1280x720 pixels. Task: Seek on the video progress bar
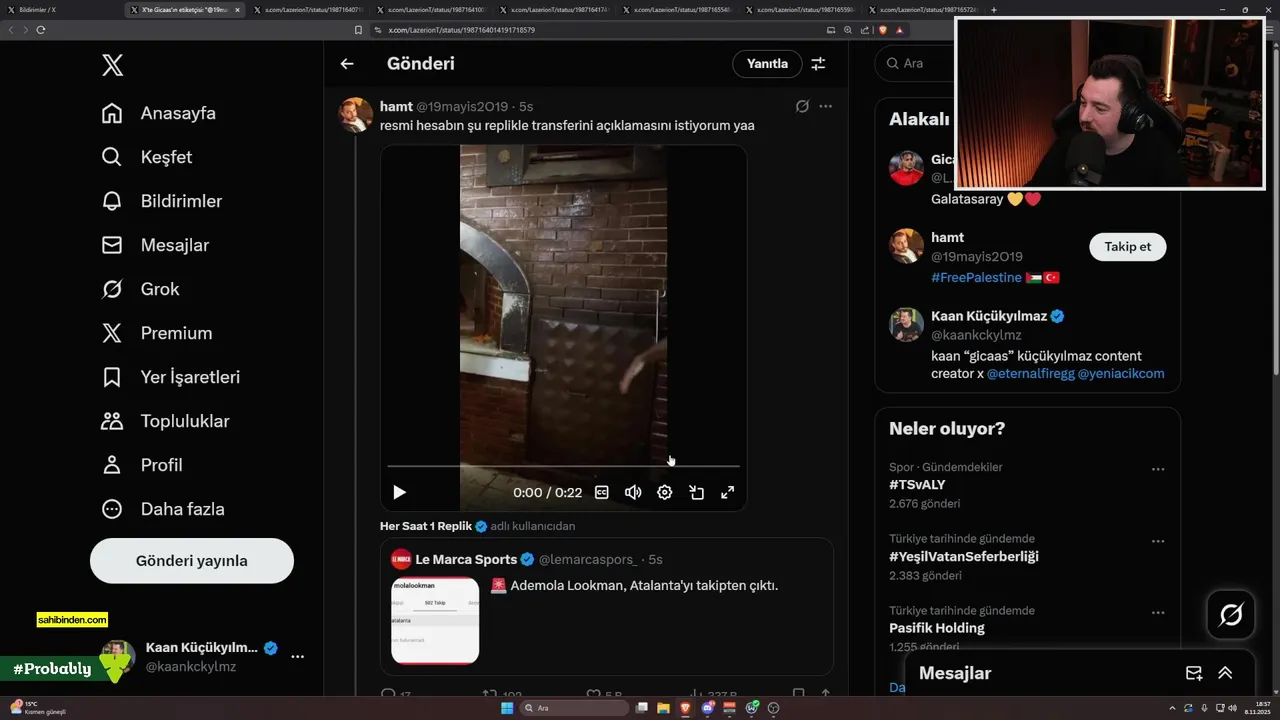pos(563,466)
